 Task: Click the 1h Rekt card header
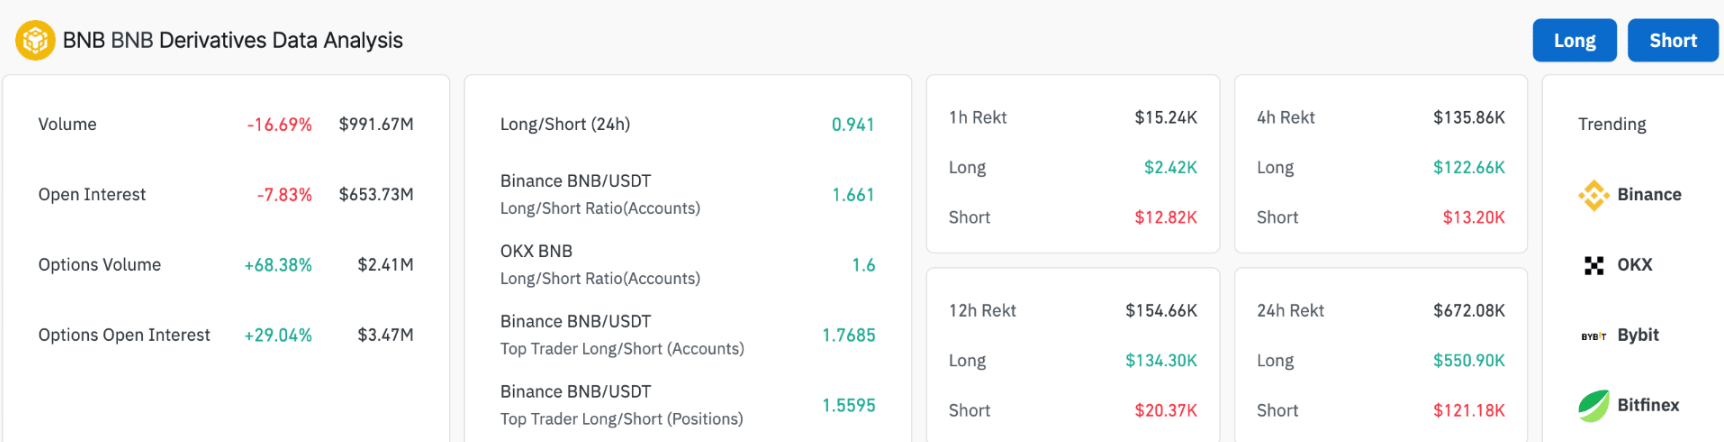pos(1073,117)
